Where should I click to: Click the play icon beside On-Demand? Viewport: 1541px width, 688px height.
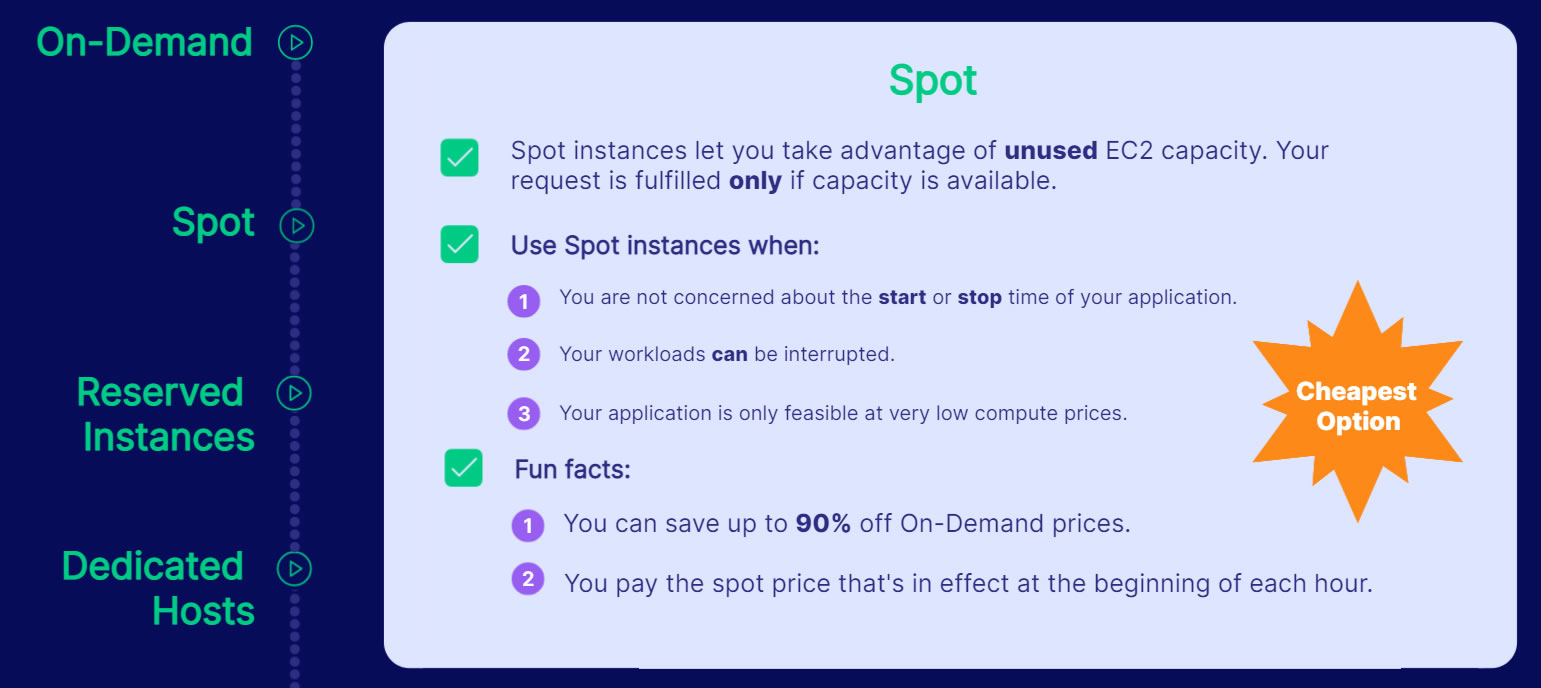click(x=295, y=43)
